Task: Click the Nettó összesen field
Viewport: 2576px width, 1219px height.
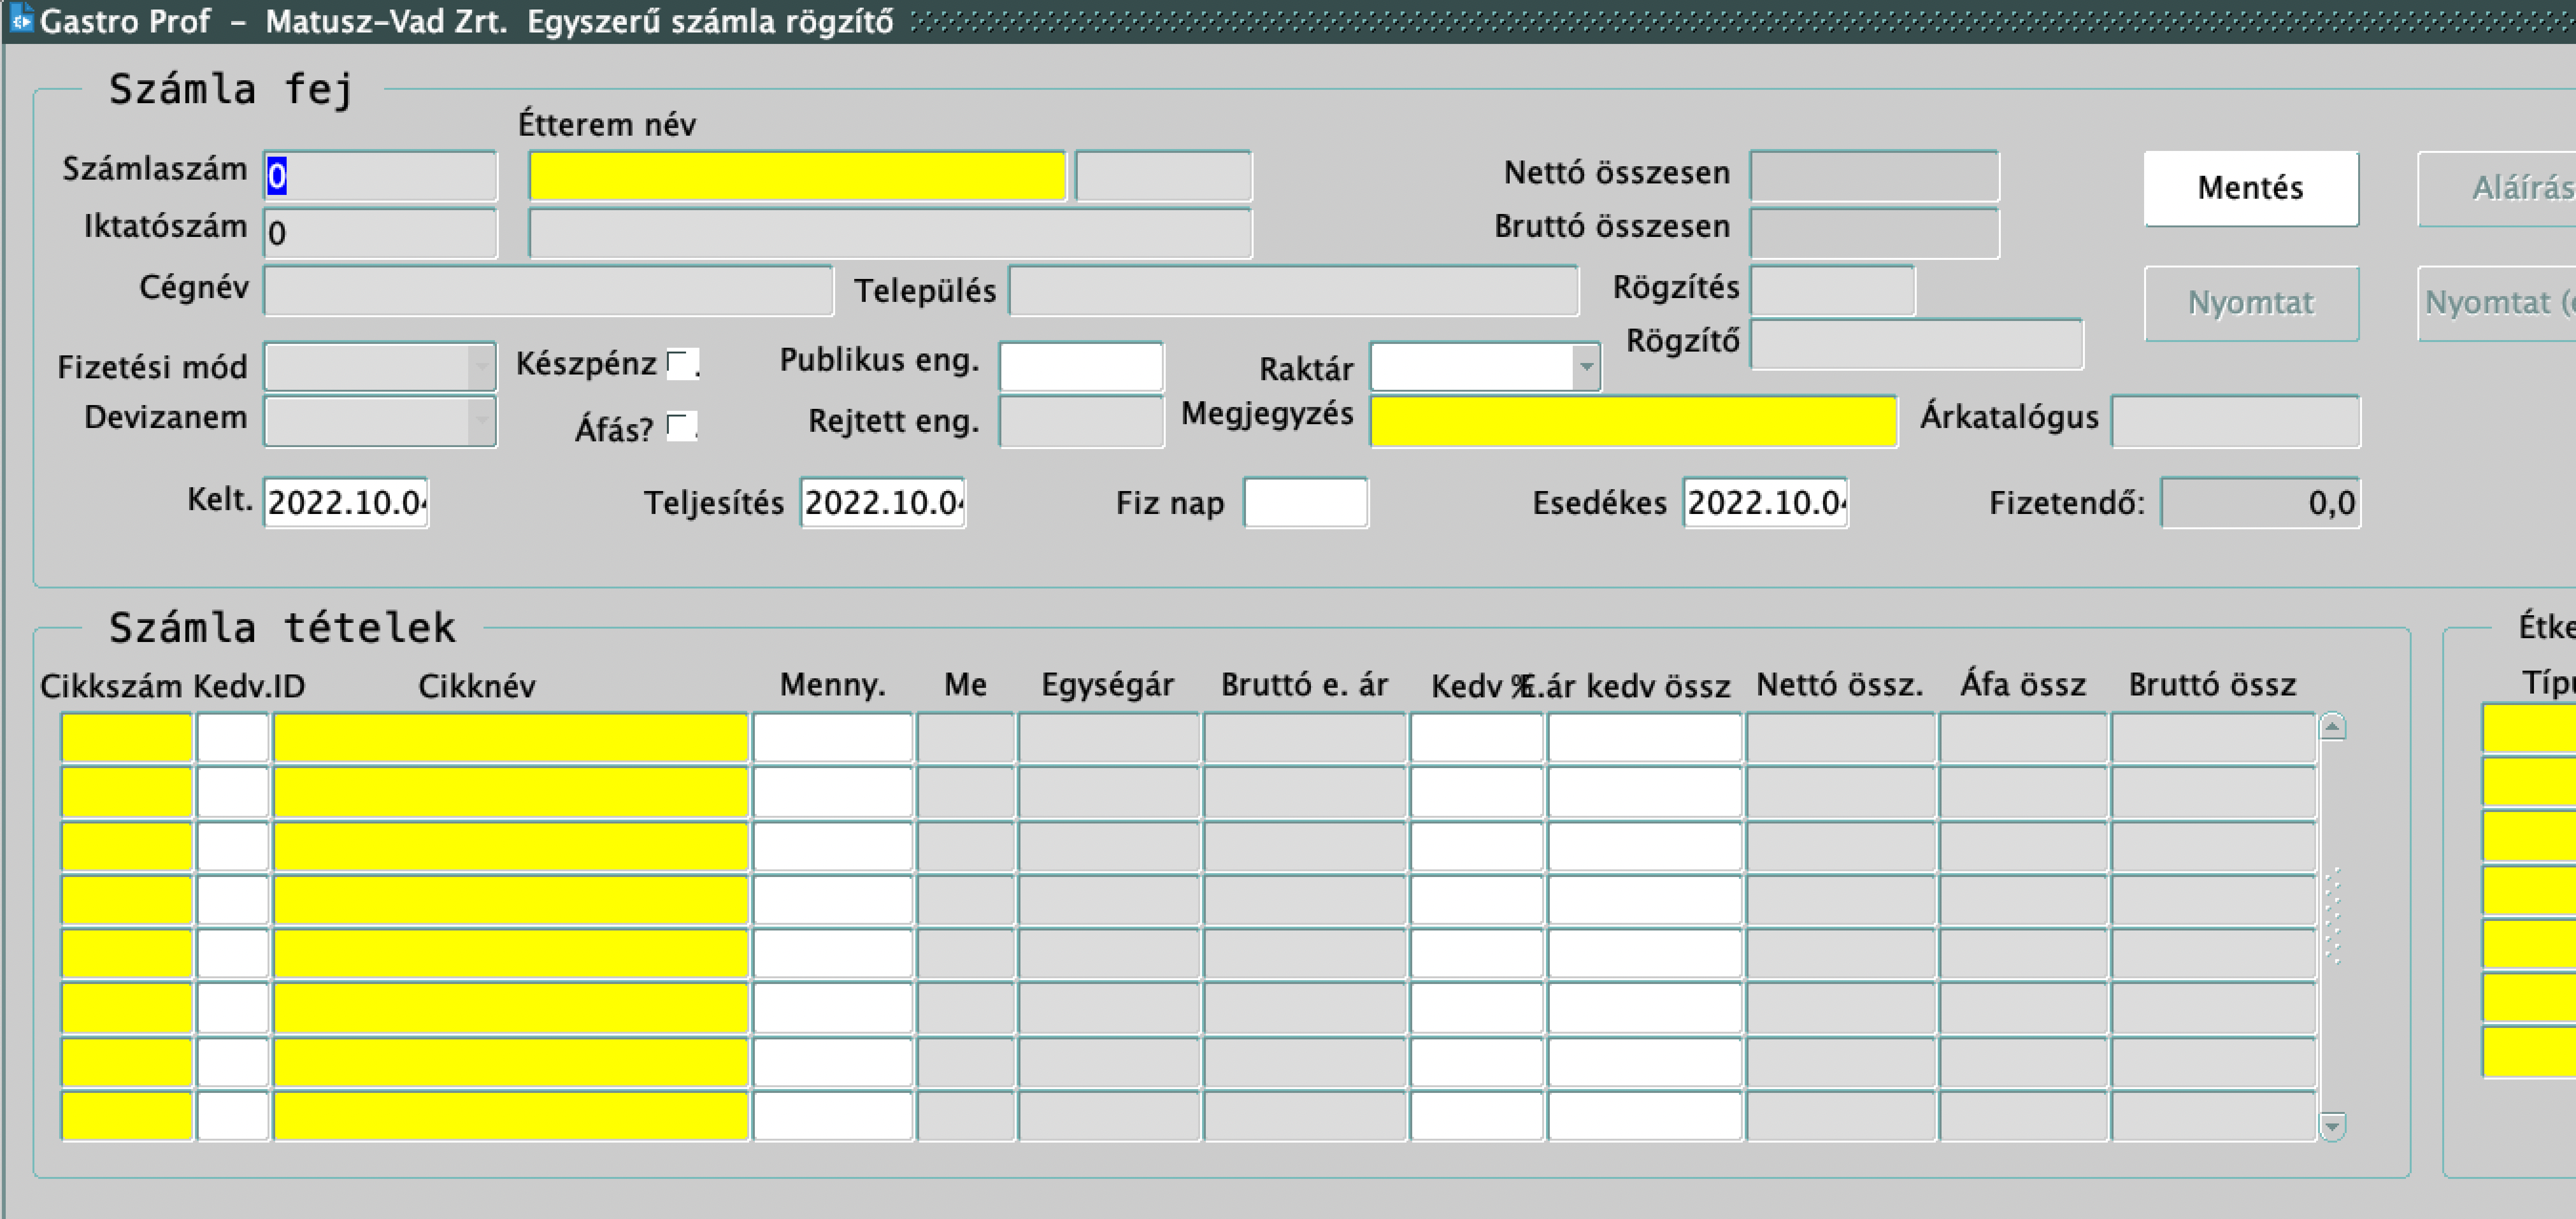Action: (1874, 176)
